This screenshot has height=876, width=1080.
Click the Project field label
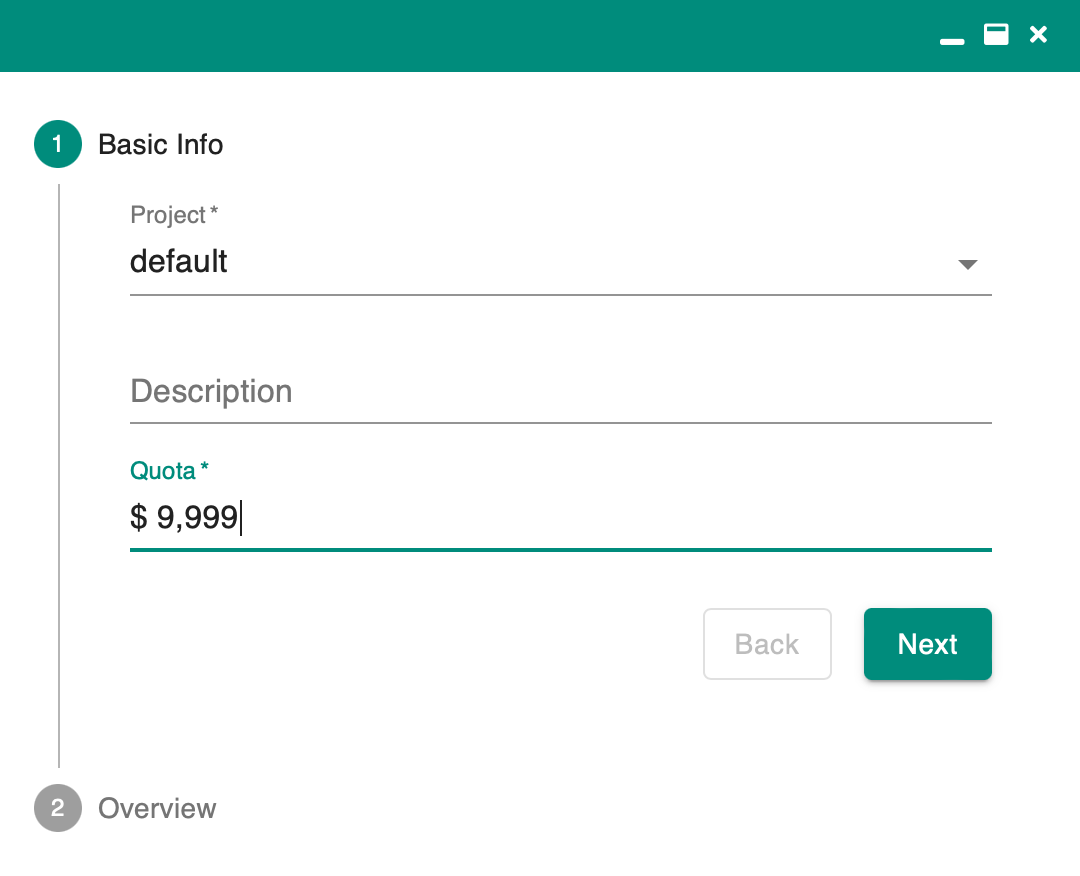[174, 215]
